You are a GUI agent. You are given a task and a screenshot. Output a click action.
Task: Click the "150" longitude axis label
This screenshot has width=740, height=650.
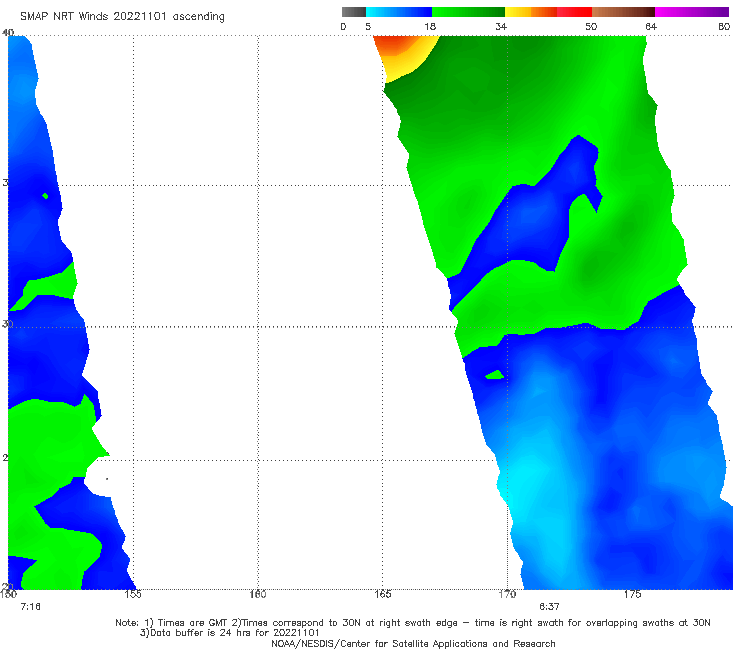(8, 594)
